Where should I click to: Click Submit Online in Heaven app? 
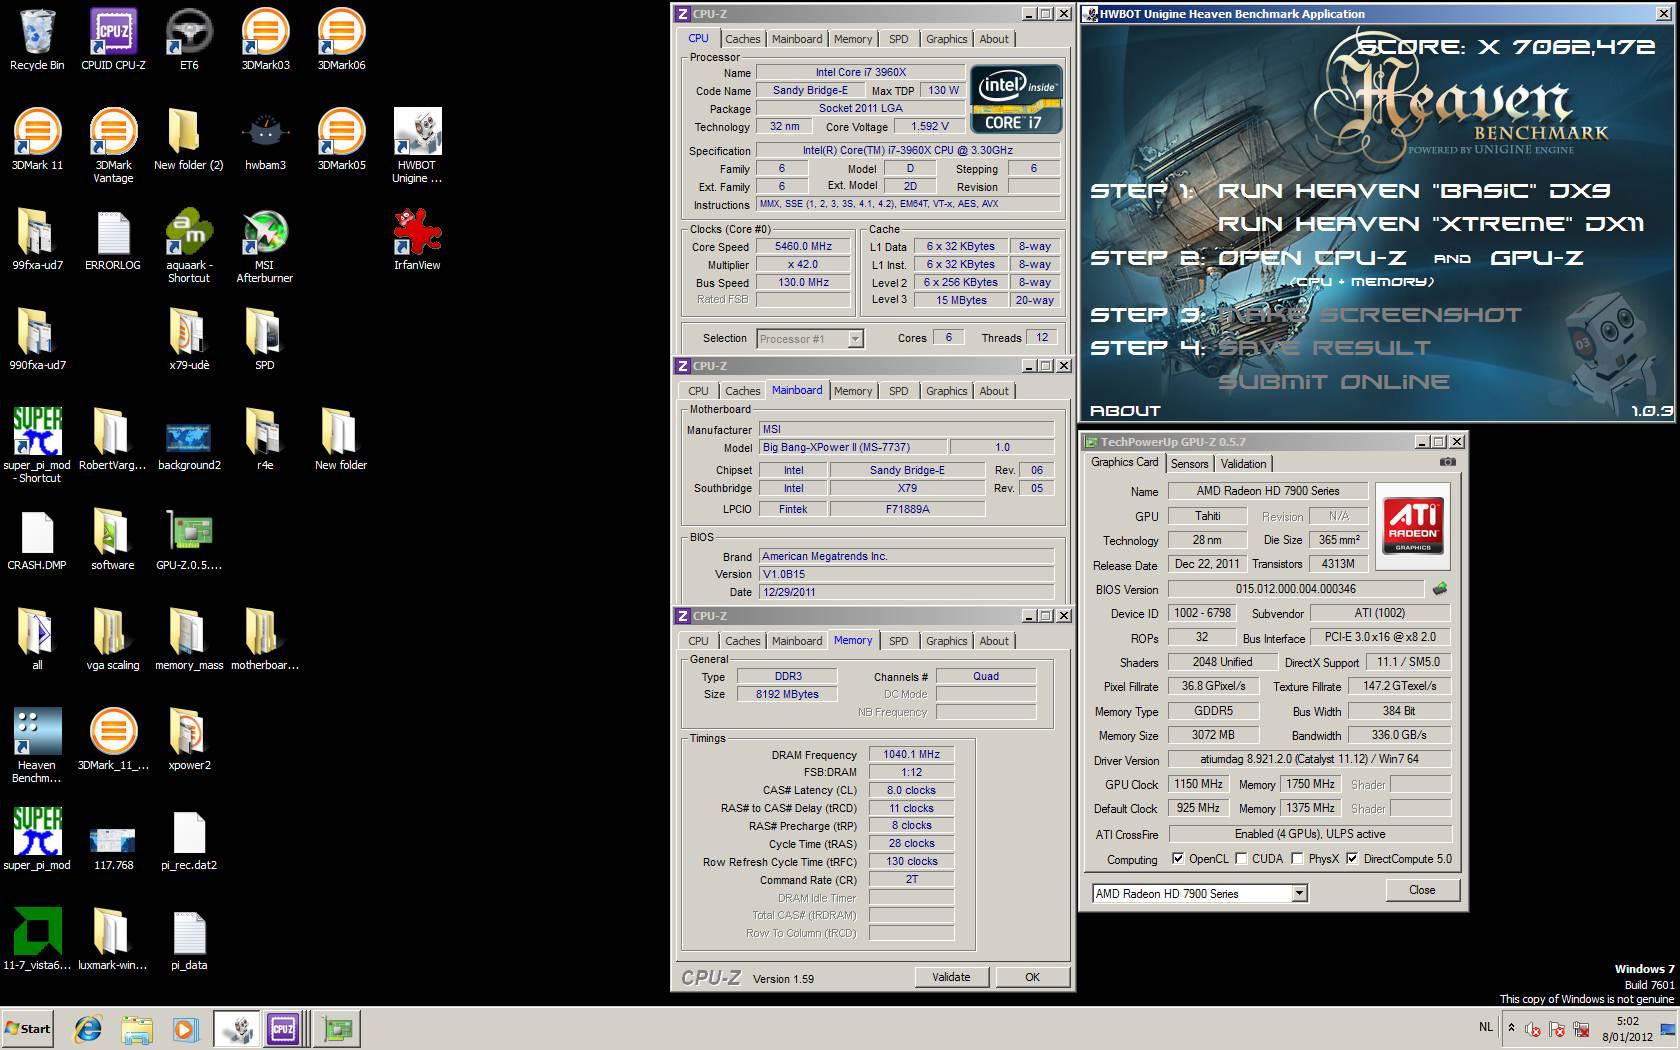click(1333, 382)
